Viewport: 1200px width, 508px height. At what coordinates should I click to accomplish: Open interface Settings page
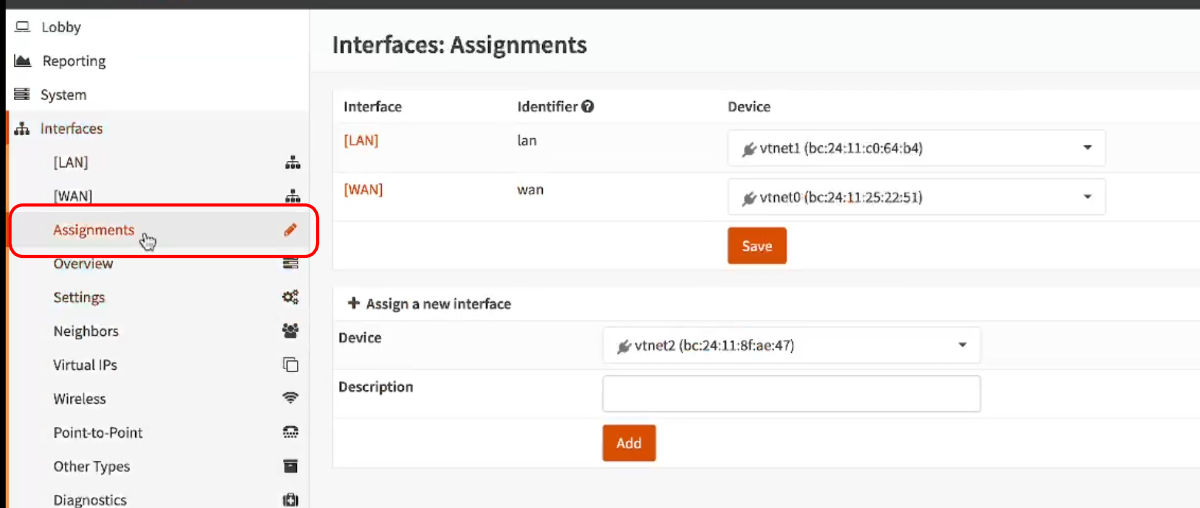coord(79,298)
